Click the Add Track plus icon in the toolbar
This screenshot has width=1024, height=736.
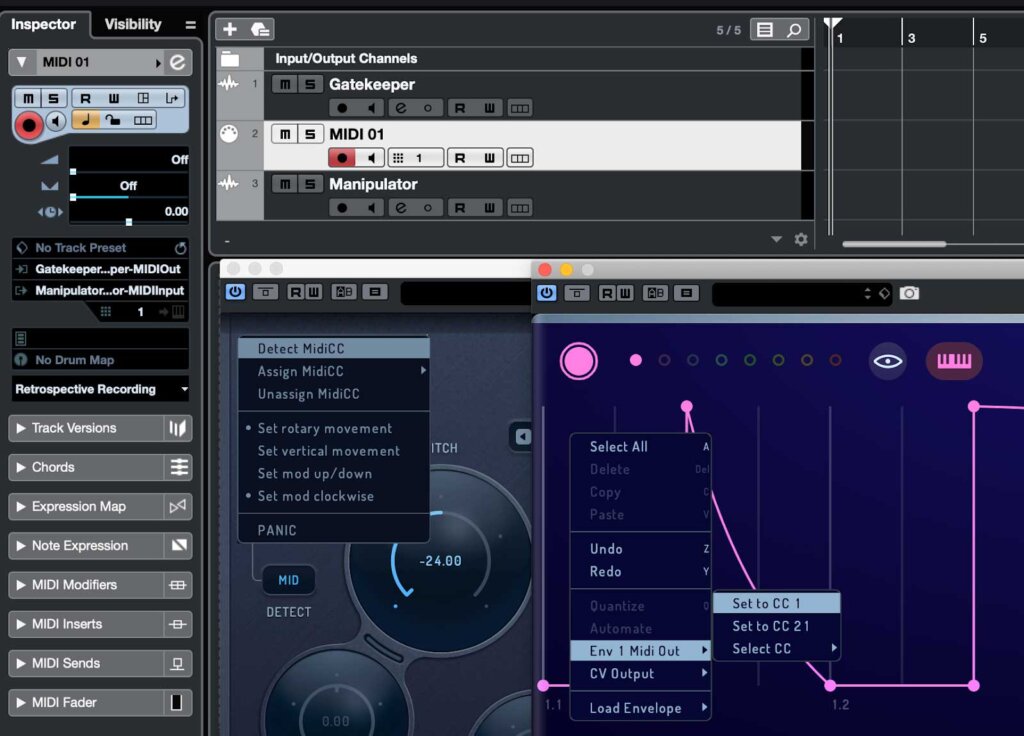pyautogui.click(x=228, y=29)
